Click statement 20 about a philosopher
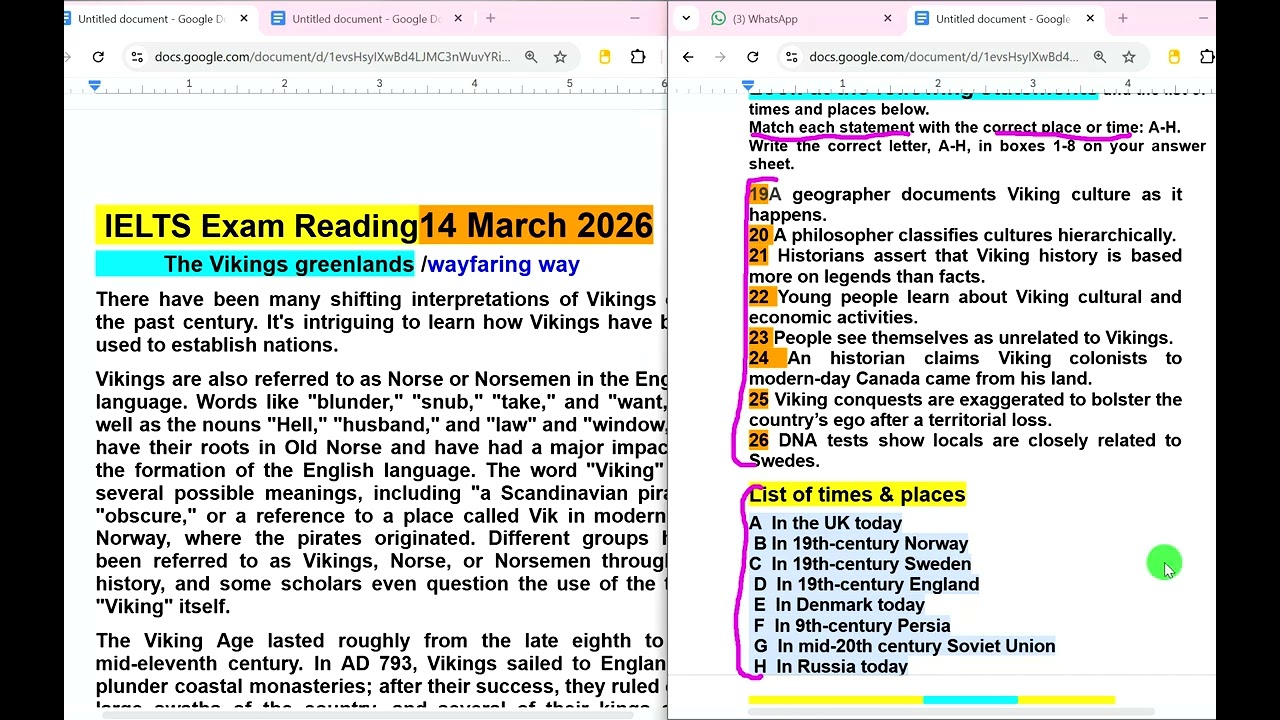 click(x=962, y=235)
